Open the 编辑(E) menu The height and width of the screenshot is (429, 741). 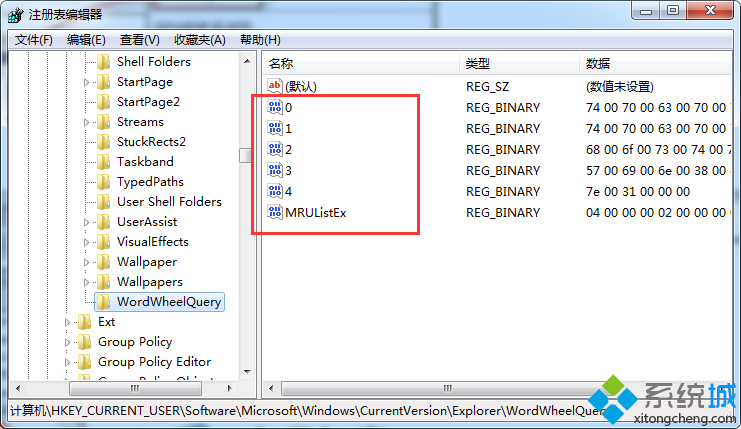(86, 40)
